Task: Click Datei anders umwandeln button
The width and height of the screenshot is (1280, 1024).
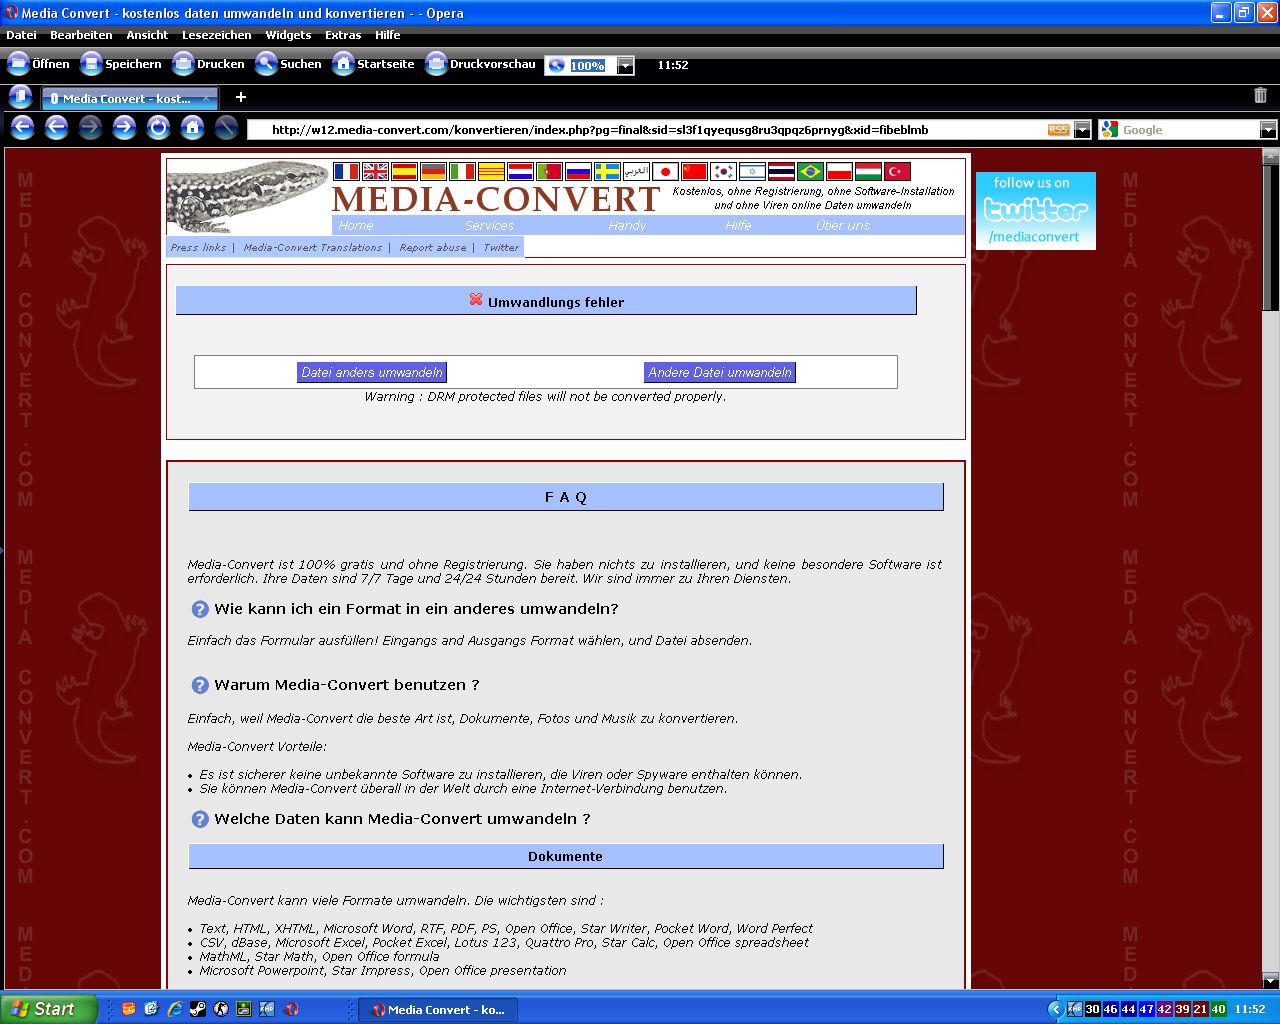Action: pos(372,372)
